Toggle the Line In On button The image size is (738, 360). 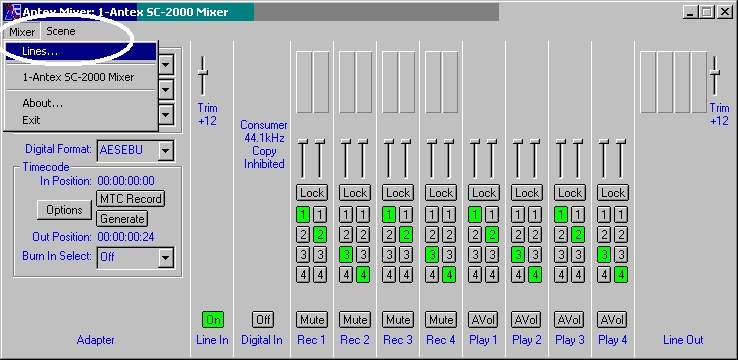pyautogui.click(x=213, y=320)
